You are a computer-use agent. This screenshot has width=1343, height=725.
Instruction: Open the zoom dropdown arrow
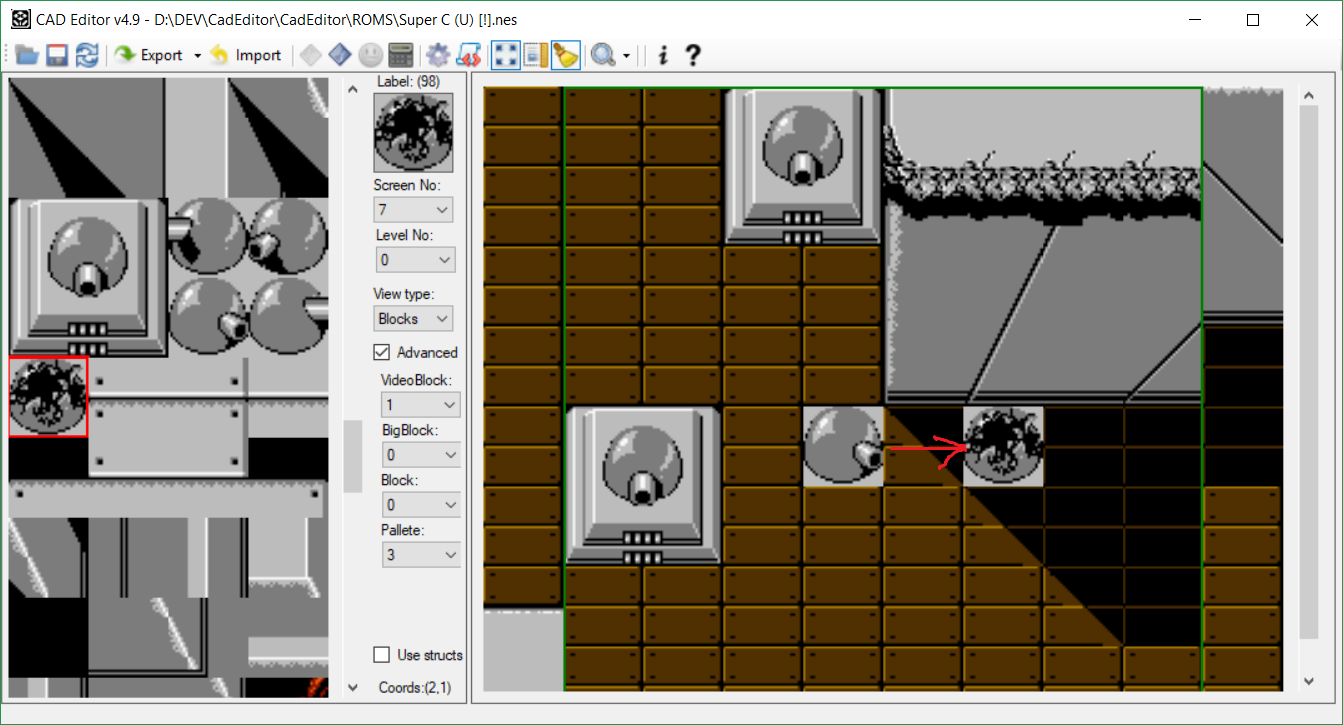pyautogui.click(x=626, y=55)
